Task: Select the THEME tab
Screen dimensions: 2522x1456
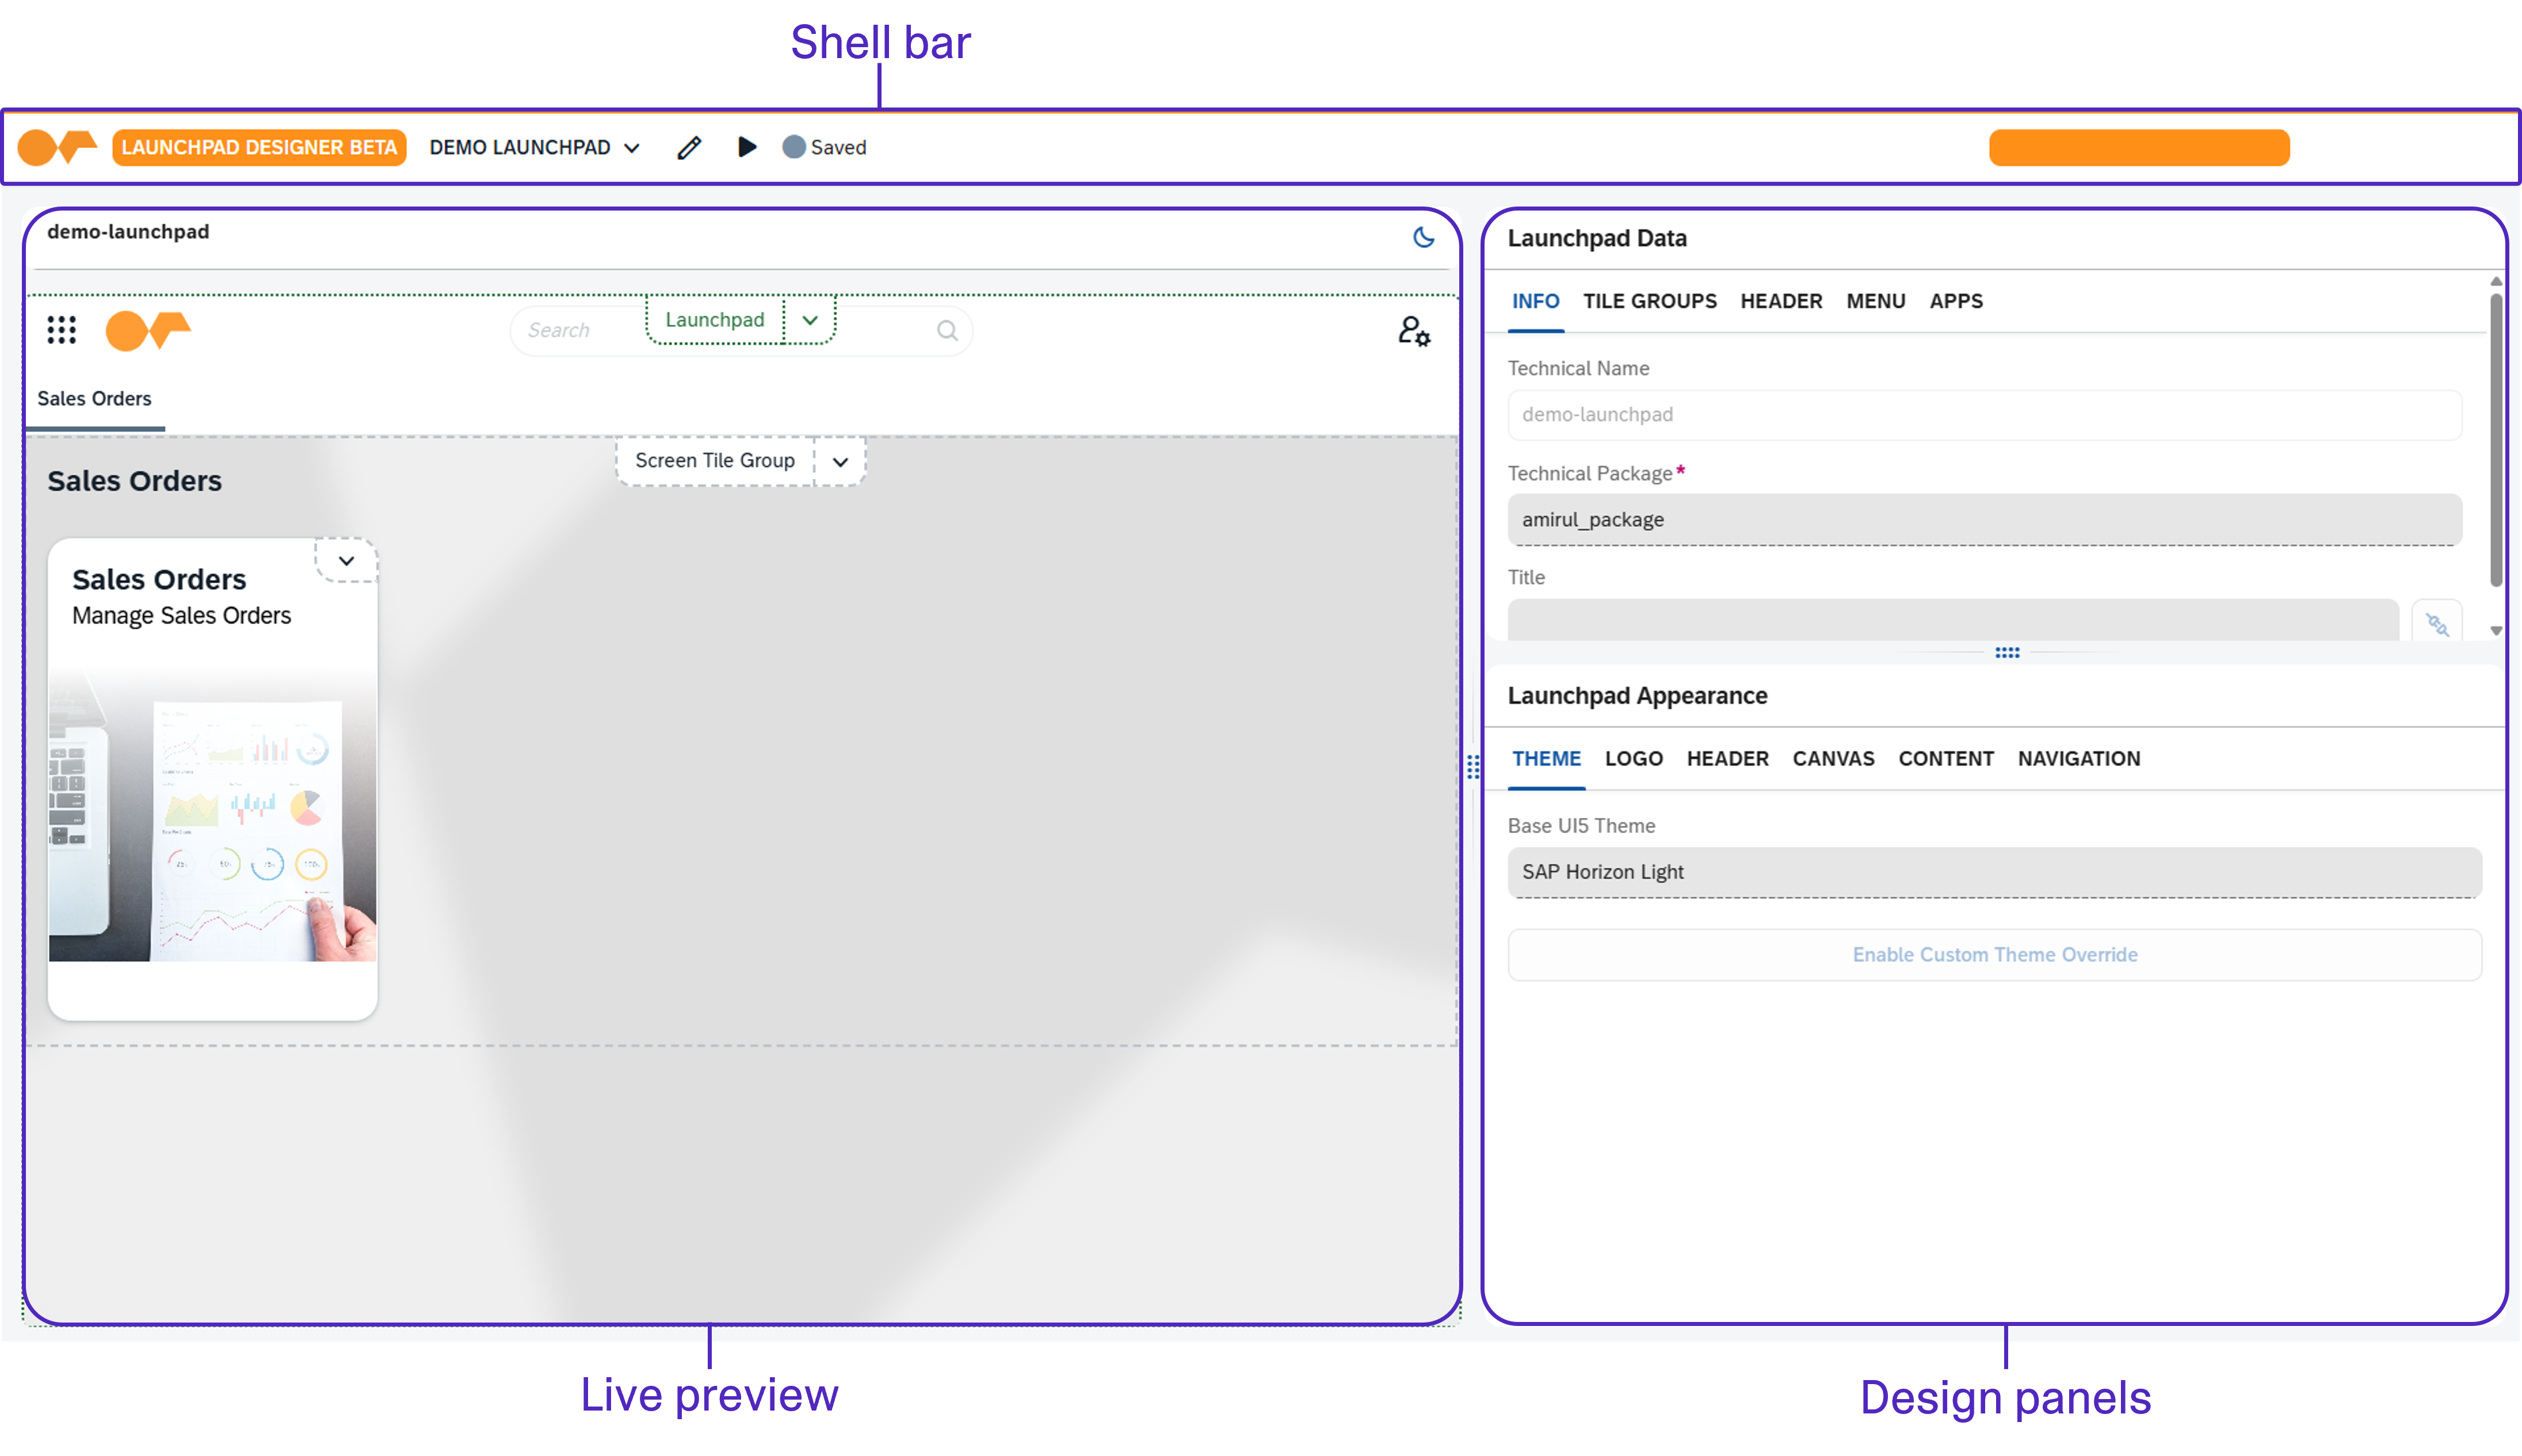Action: pos(1546,759)
